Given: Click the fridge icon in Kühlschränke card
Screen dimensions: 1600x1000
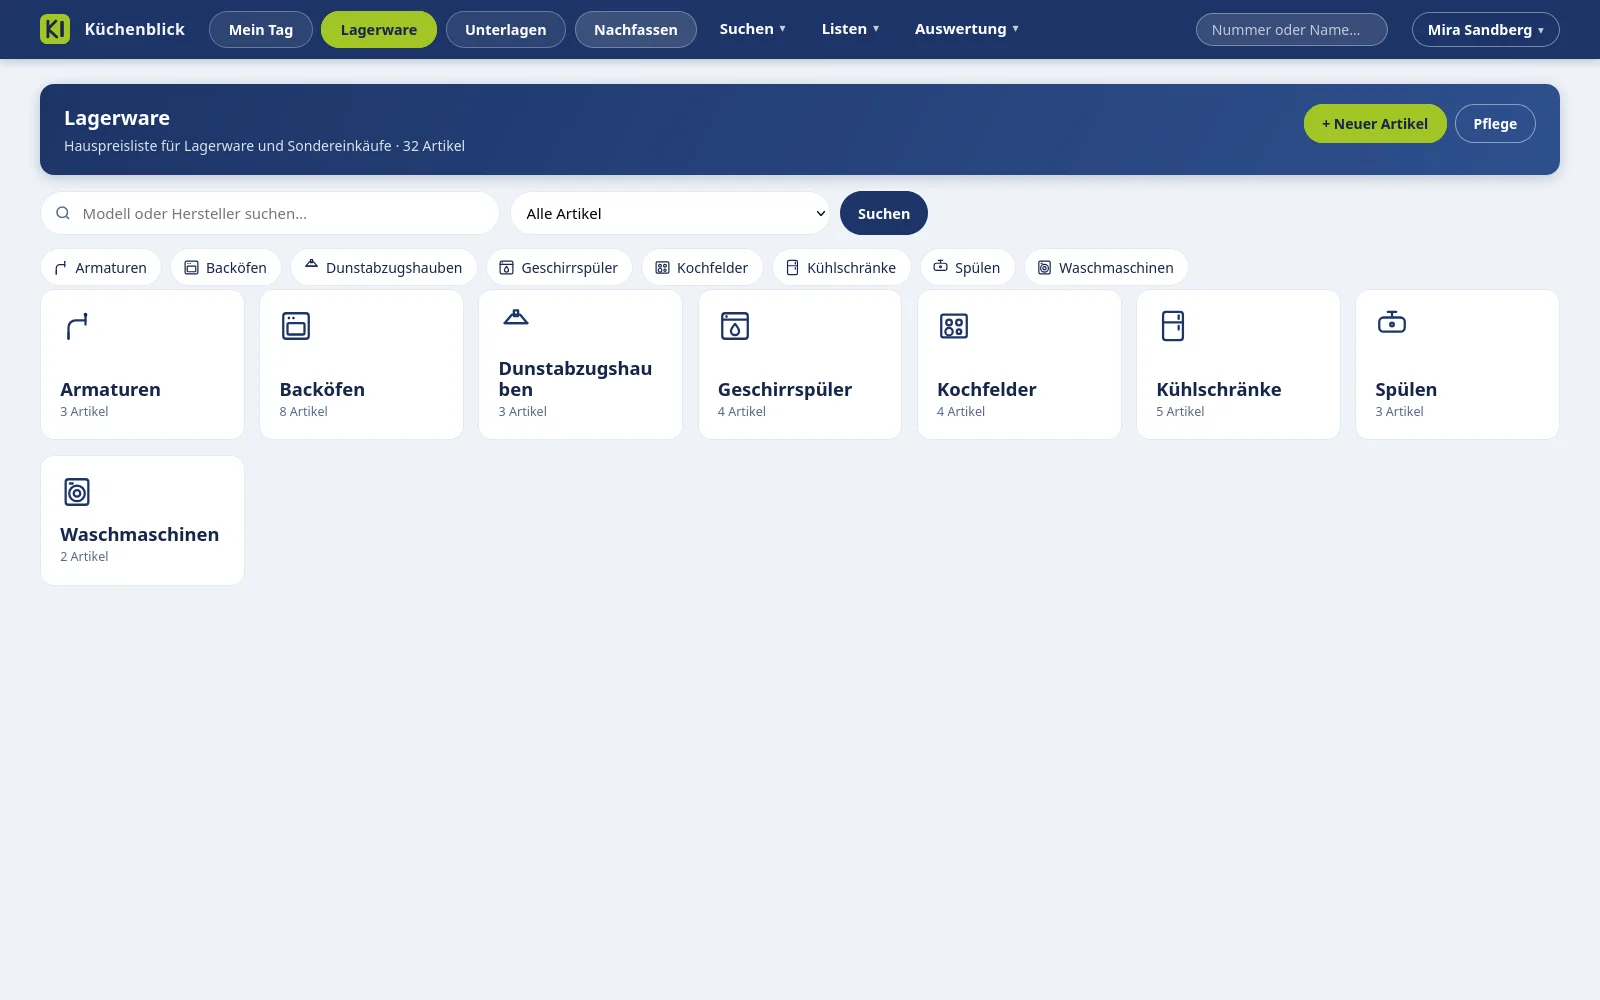Looking at the screenshot, I should 1173,326.
